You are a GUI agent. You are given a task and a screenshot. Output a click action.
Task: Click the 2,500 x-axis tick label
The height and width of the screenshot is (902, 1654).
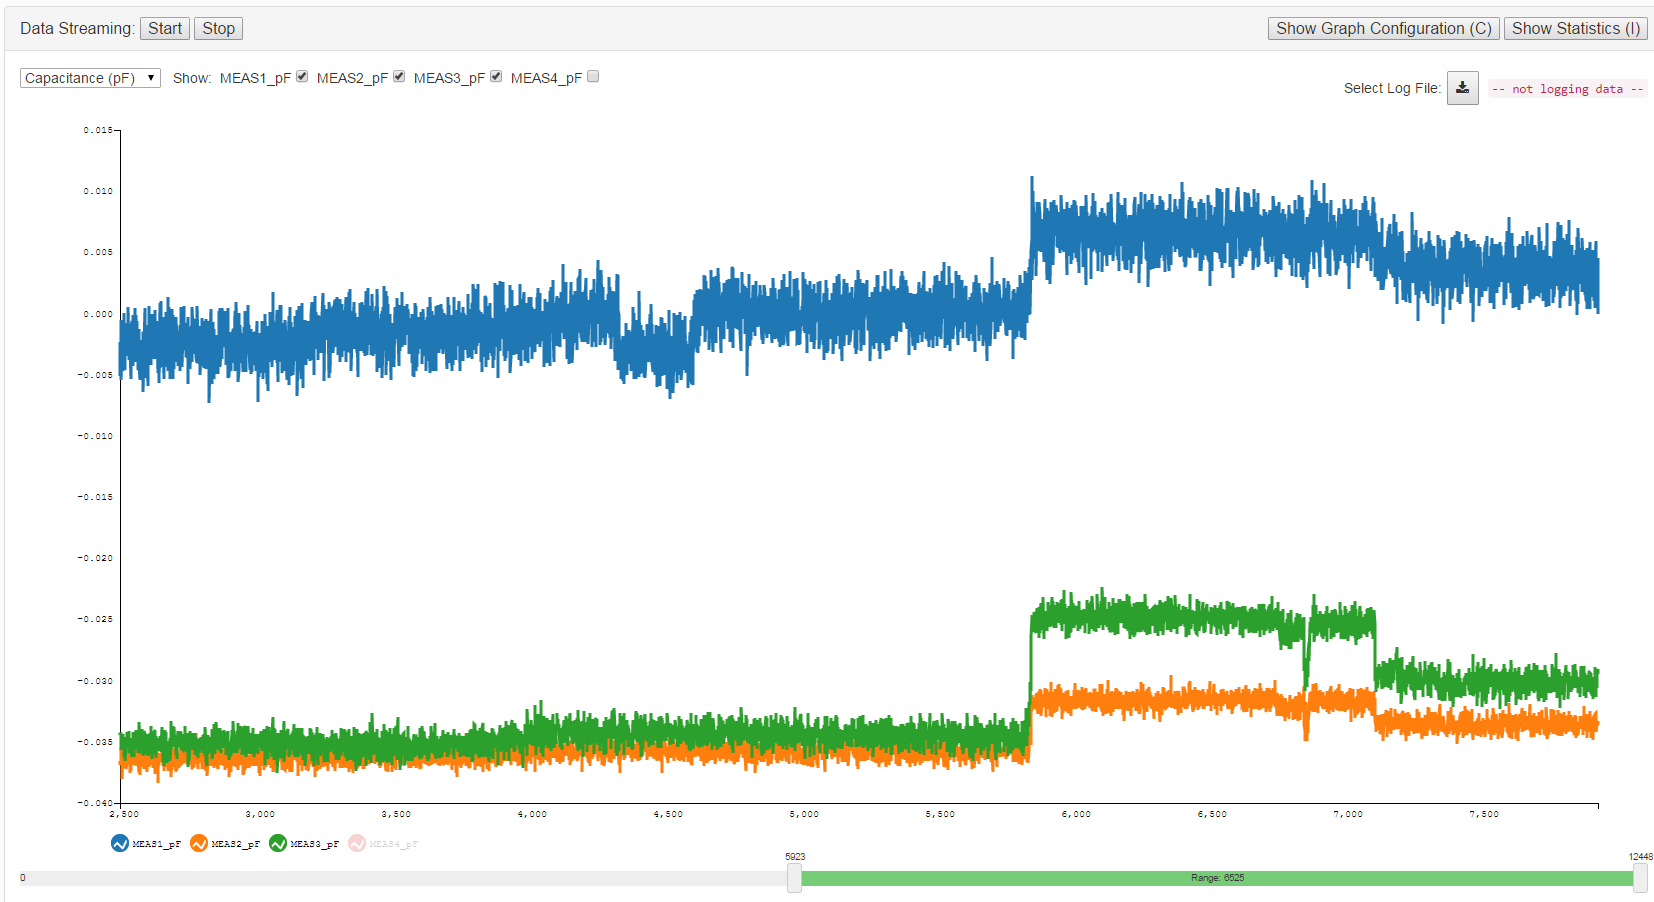coord(124,814)
